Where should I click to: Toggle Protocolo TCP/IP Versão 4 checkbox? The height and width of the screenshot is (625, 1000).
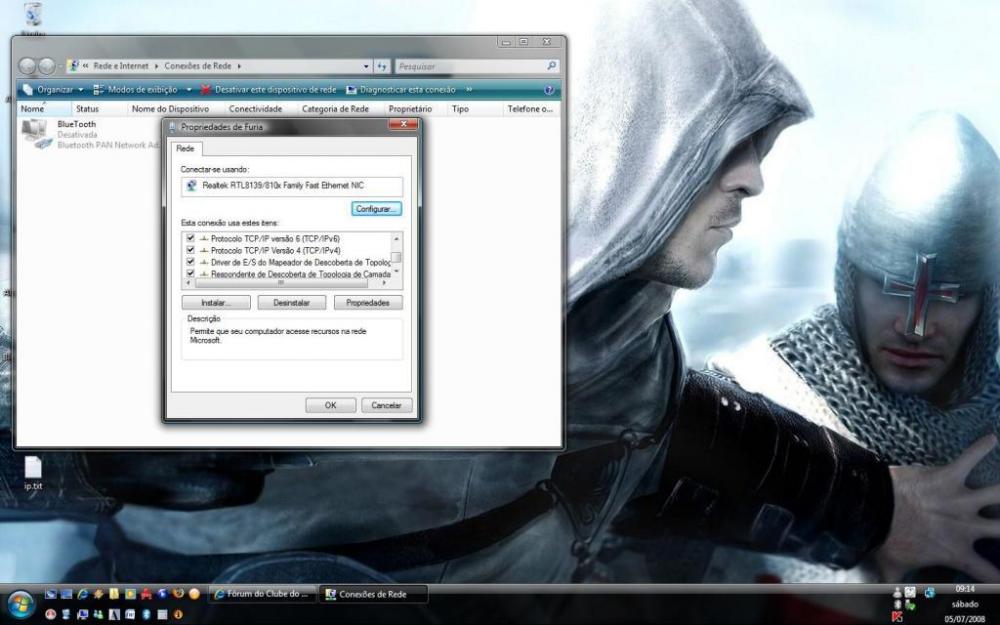coord(190,250)
